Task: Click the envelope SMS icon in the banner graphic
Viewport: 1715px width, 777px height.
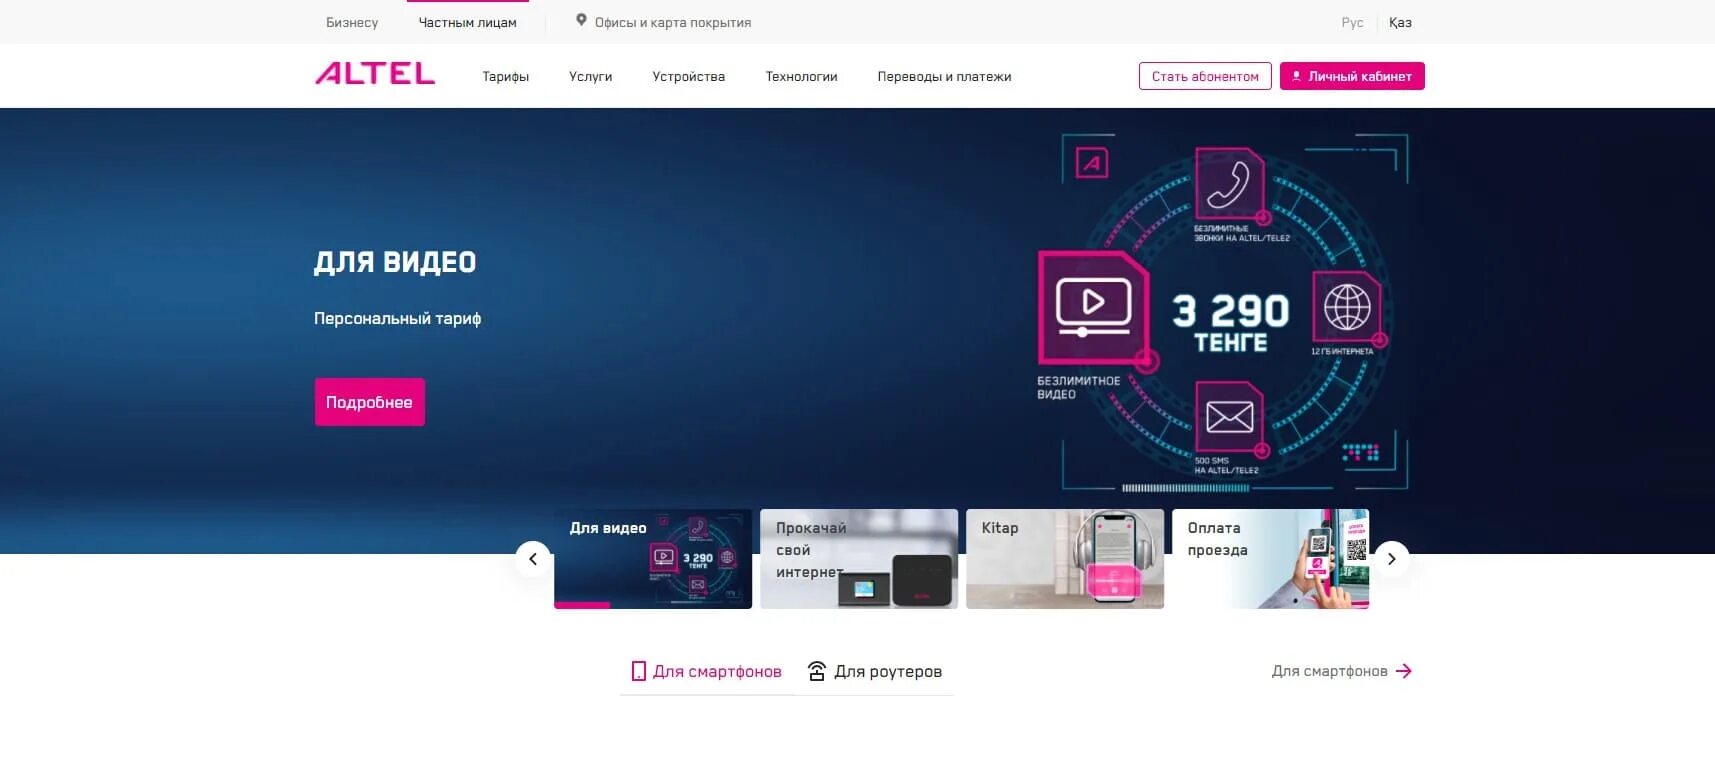Action: point(1229,416)
